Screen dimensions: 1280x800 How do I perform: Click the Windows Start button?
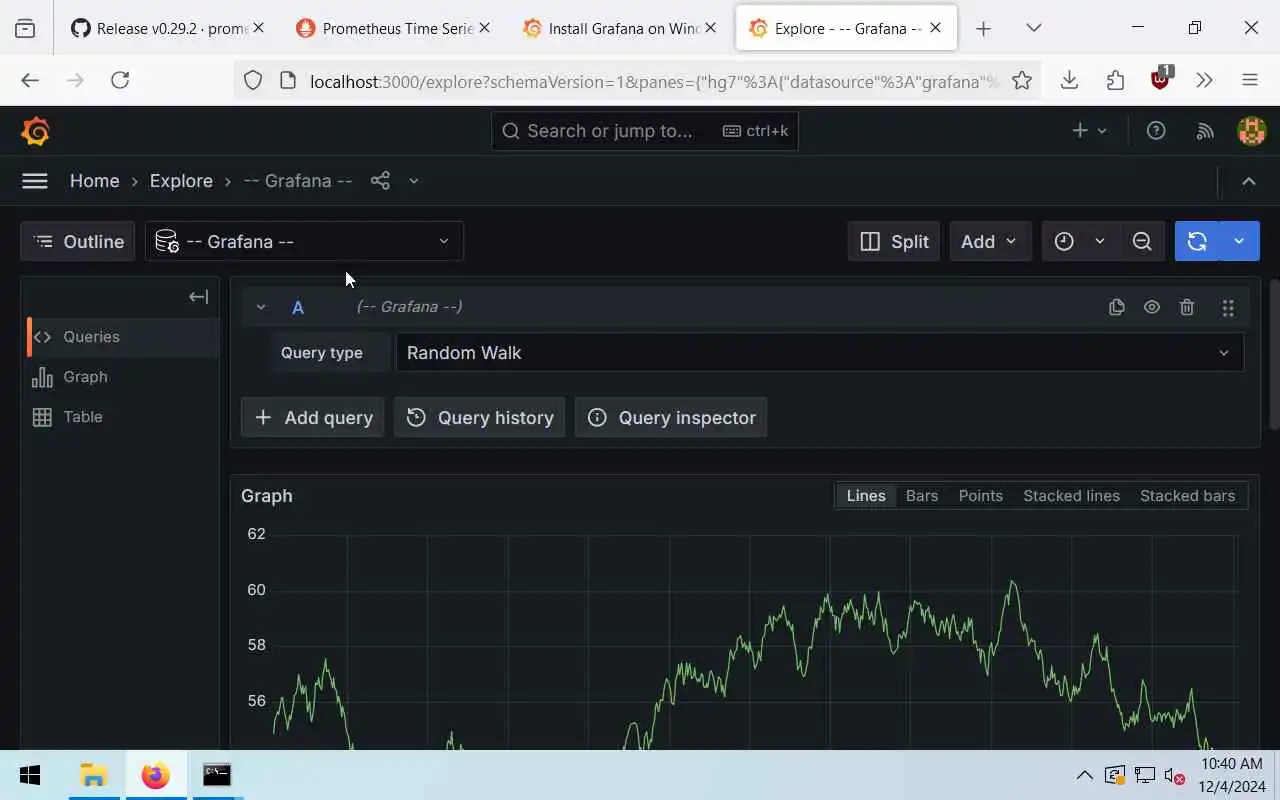[30, 775]
